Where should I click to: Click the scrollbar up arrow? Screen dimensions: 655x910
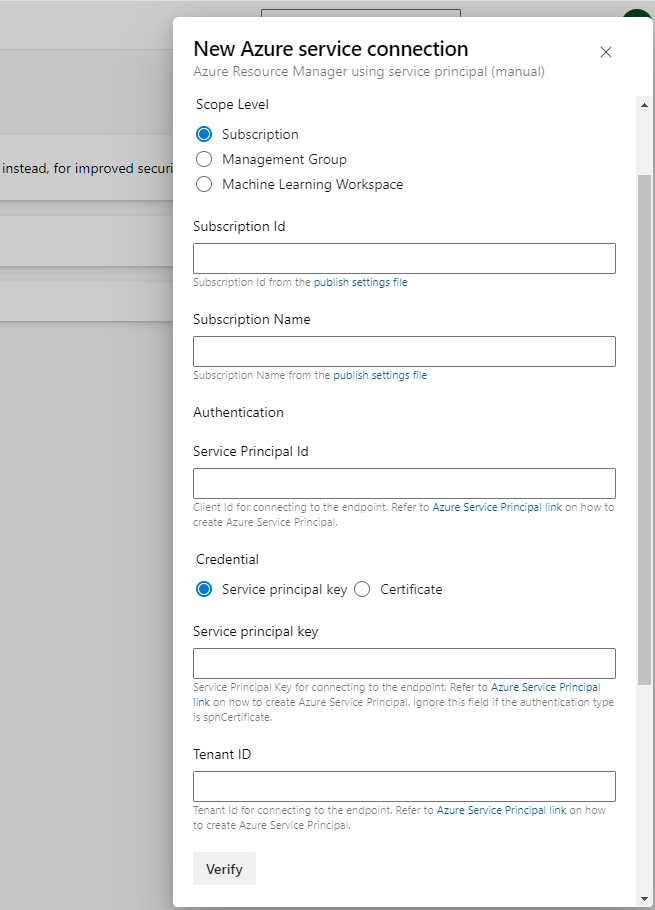tap(645, 105)
